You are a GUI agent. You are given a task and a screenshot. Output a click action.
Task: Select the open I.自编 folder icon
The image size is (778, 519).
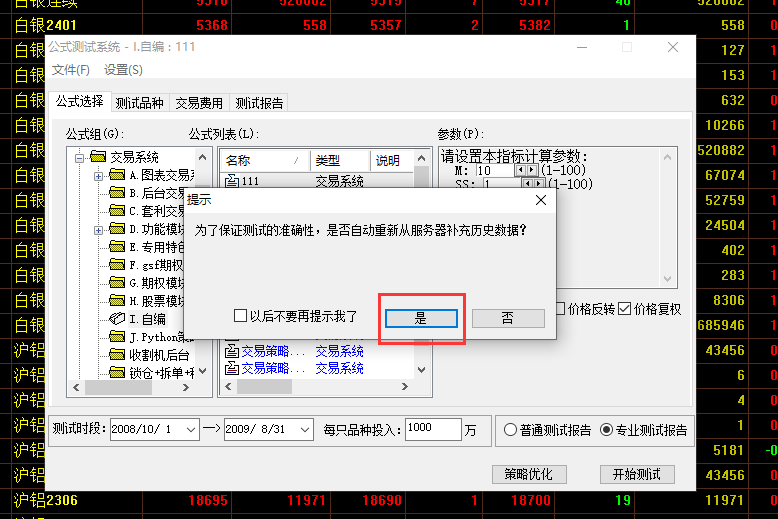point(117,319)
